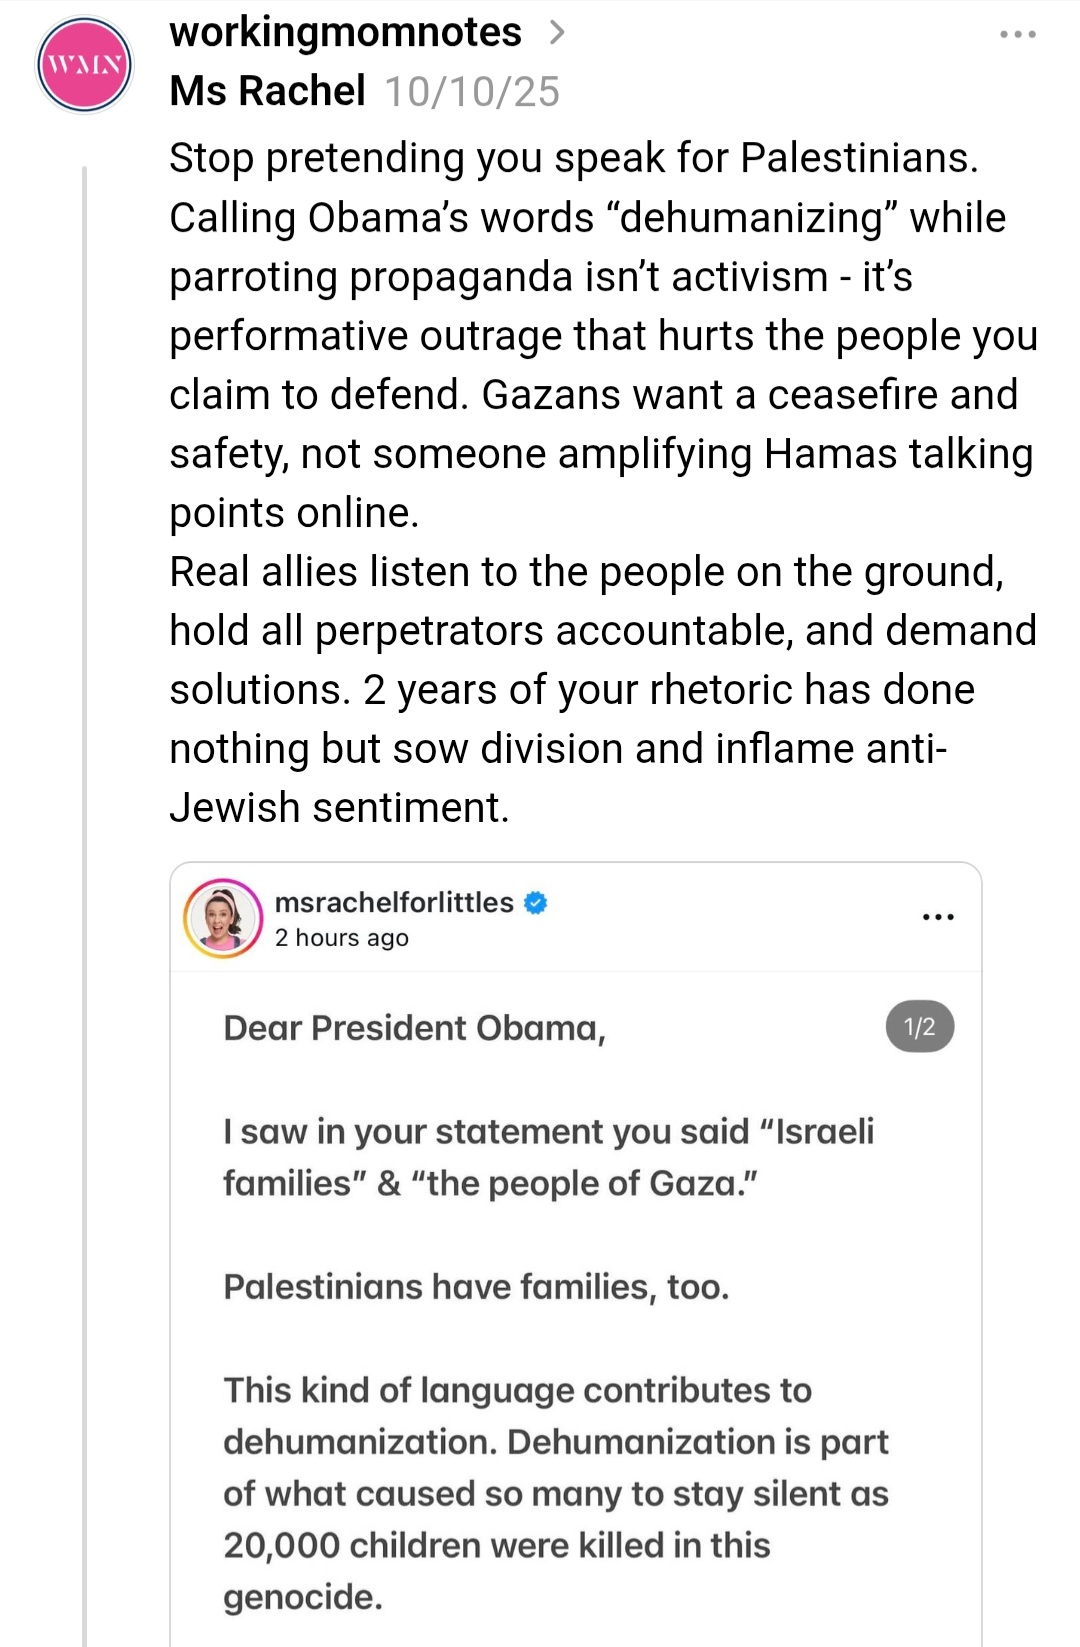The image size is (1080, 1647).
Task: Open the Ms Rachel topic tag
Action: pos(267,91)
